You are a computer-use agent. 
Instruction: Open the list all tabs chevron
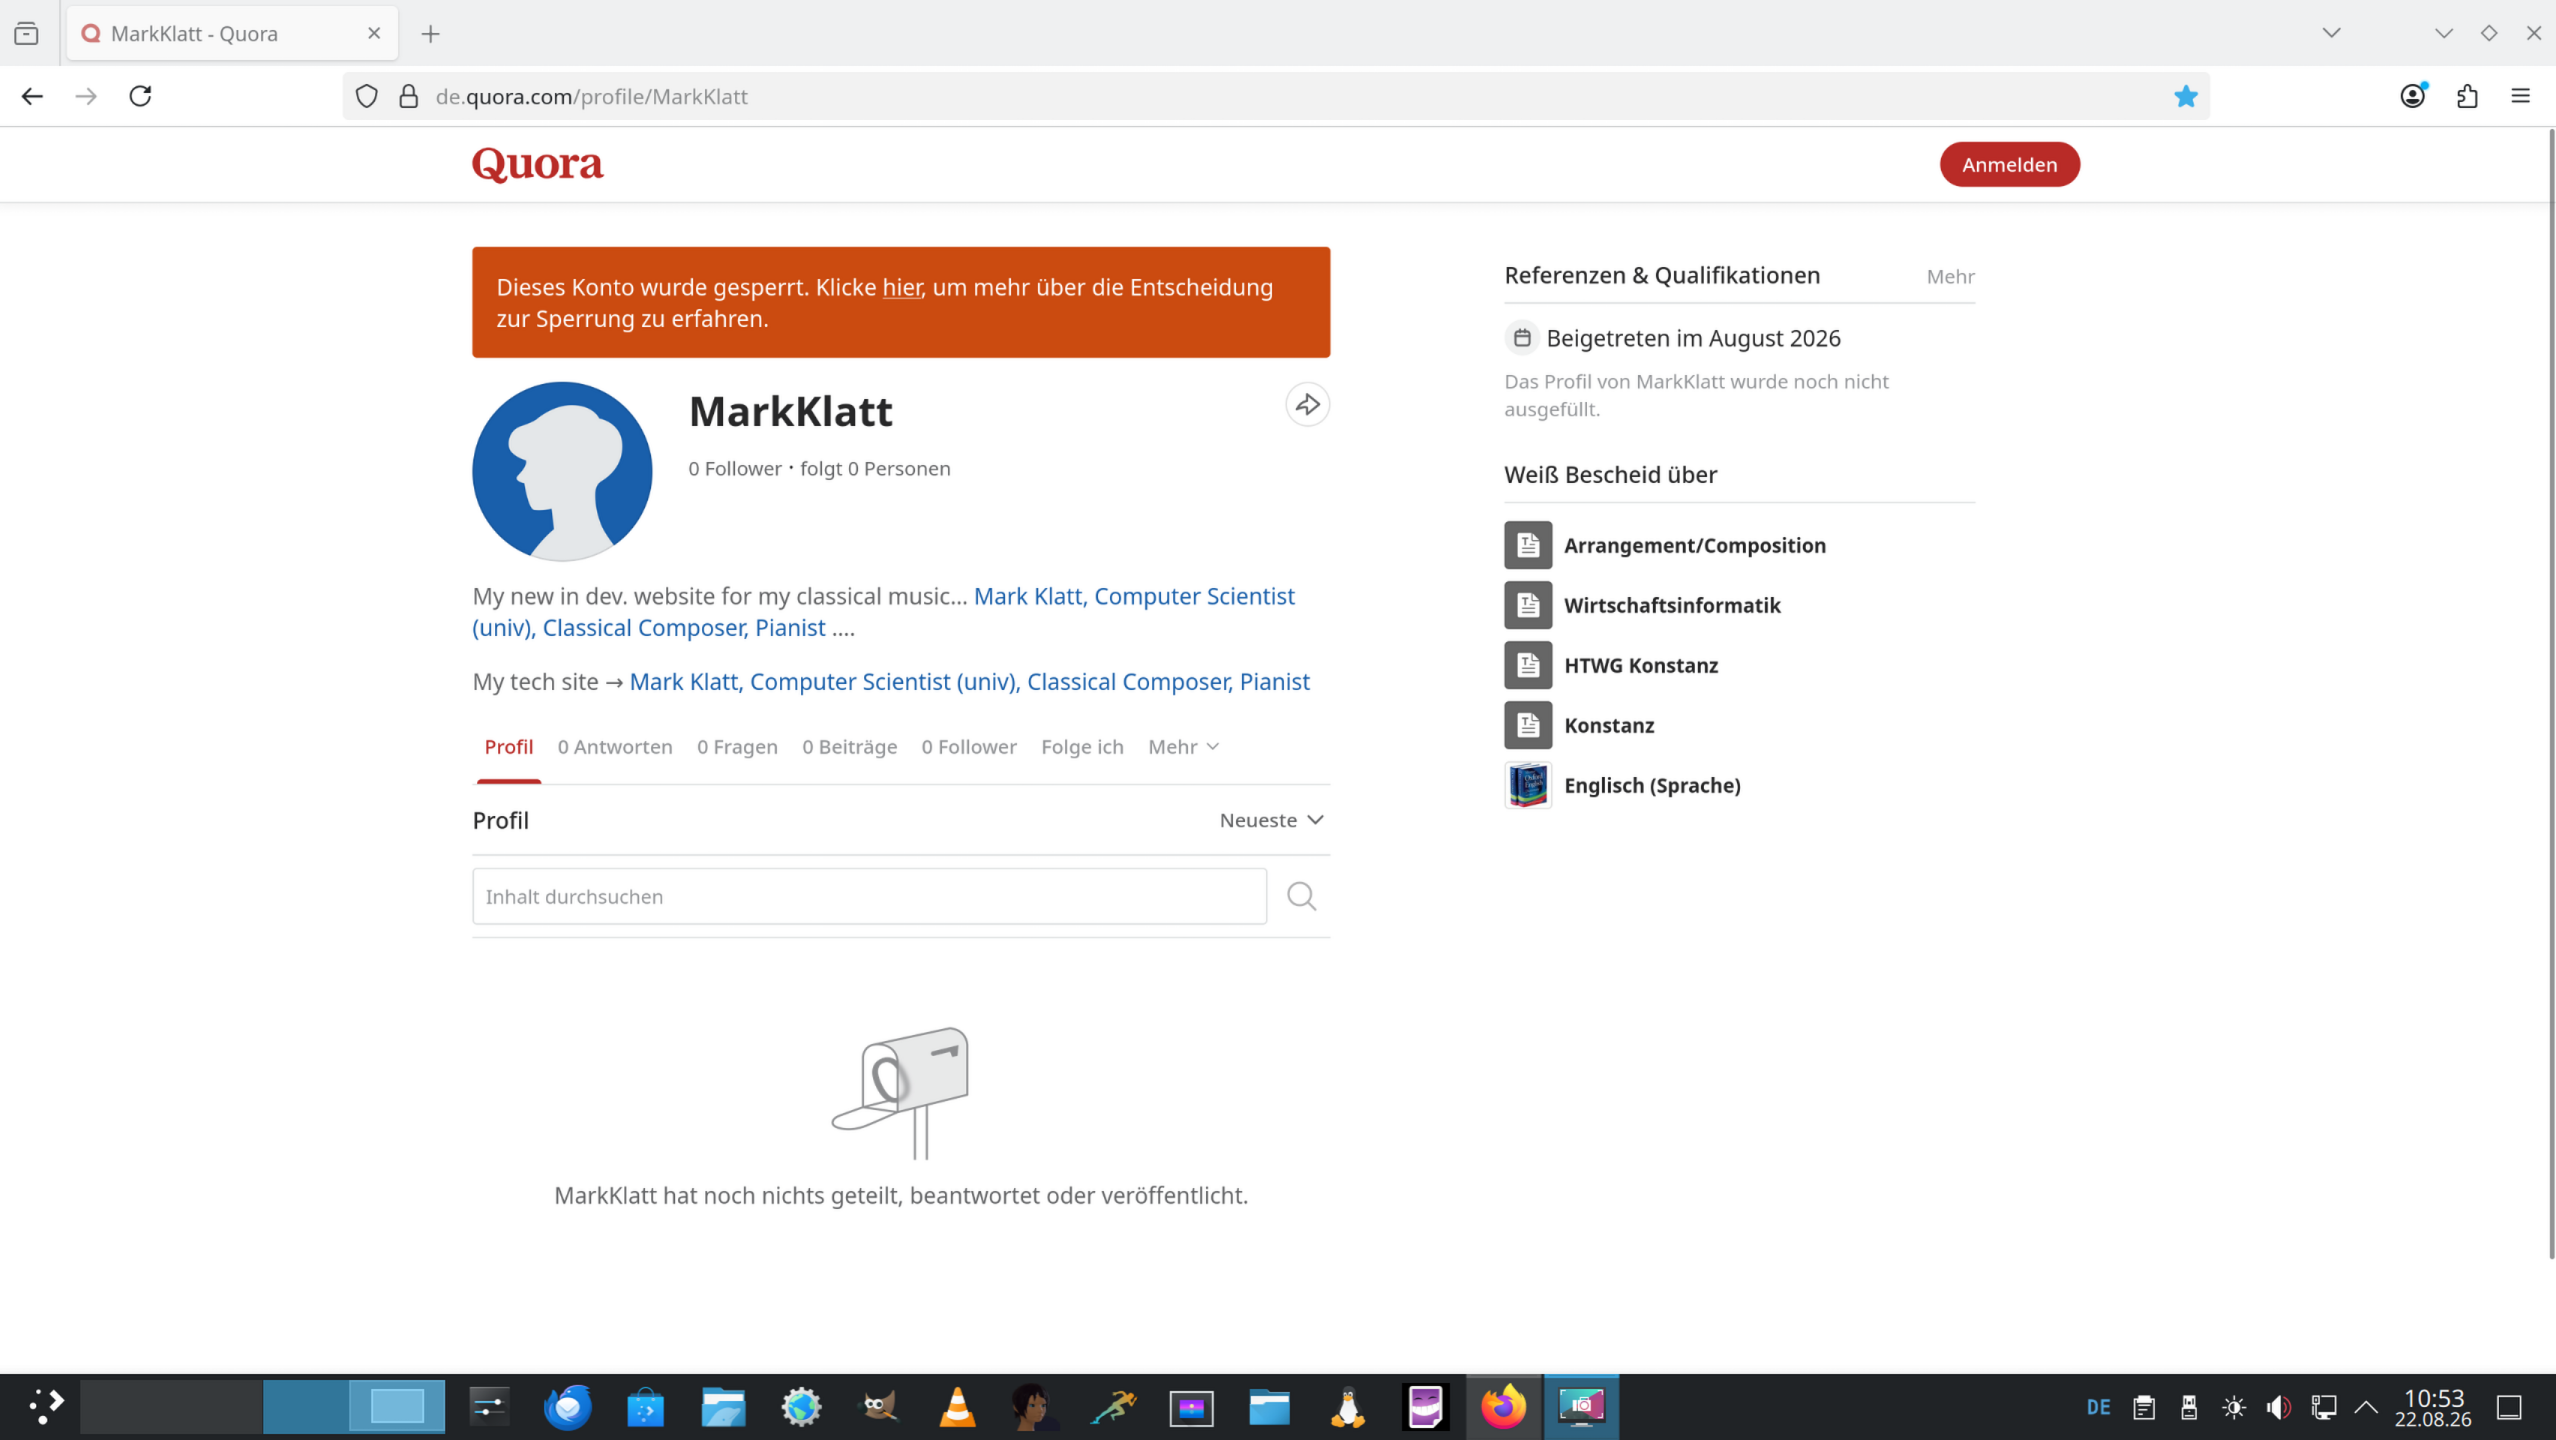(x=2331, y=33)
